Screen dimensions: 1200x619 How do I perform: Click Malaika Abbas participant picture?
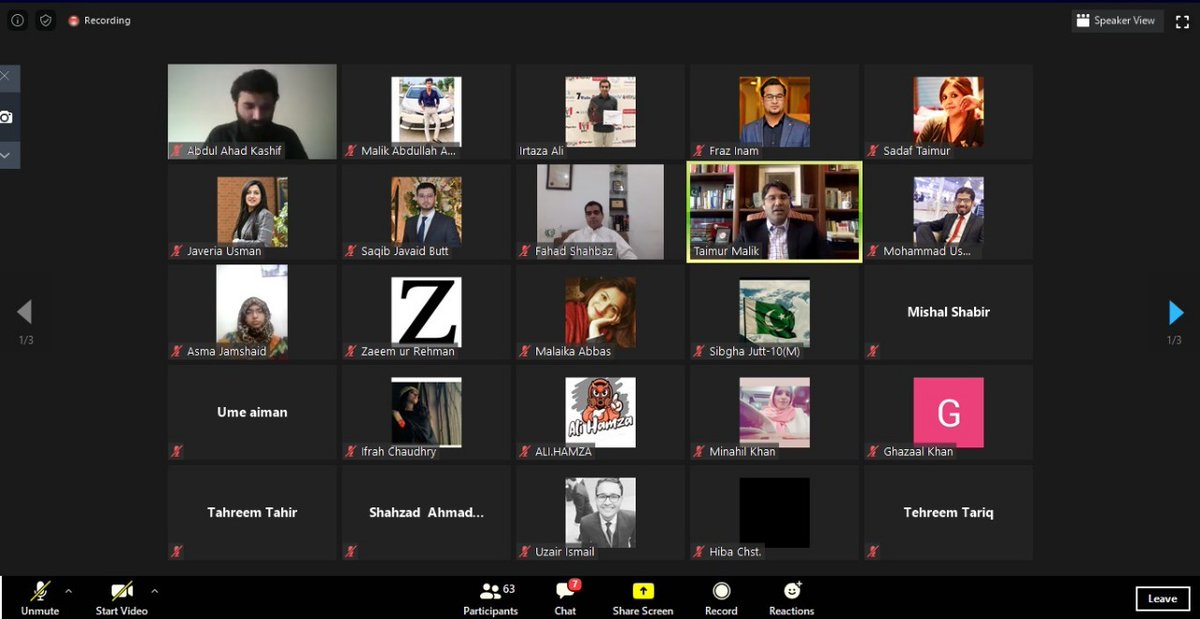[x=600, y=312]
